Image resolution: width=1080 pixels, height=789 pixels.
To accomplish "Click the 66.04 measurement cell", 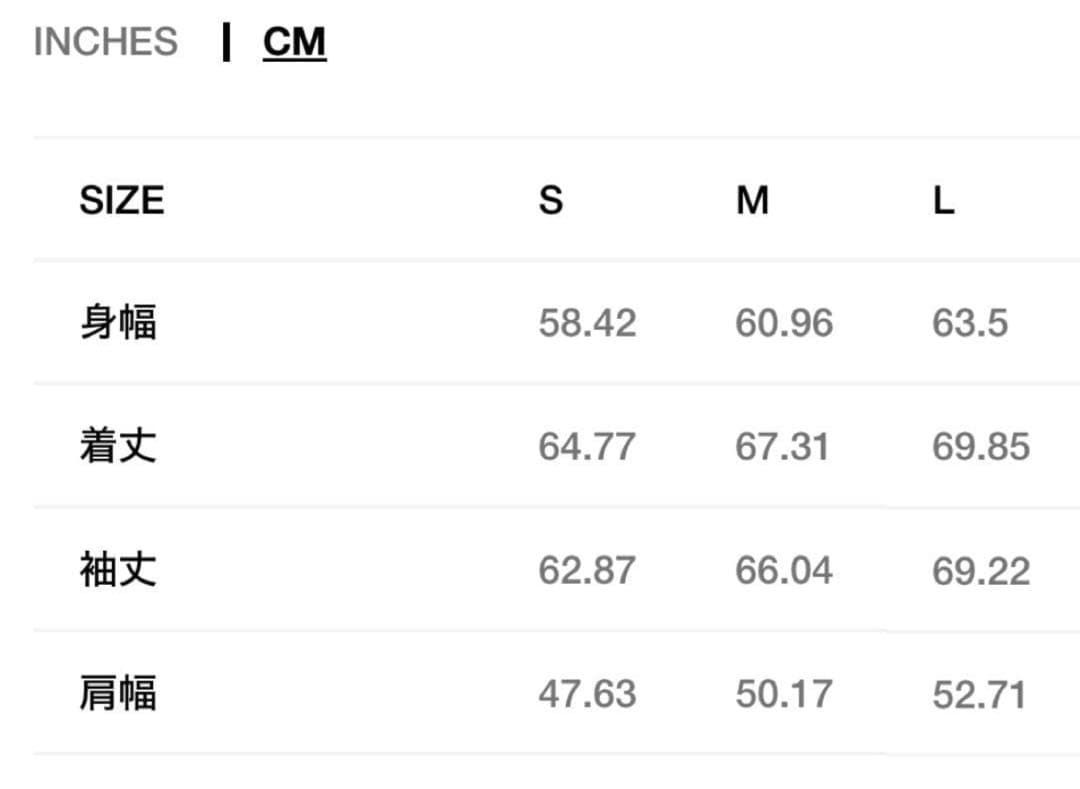I will (x=784, y=570).
